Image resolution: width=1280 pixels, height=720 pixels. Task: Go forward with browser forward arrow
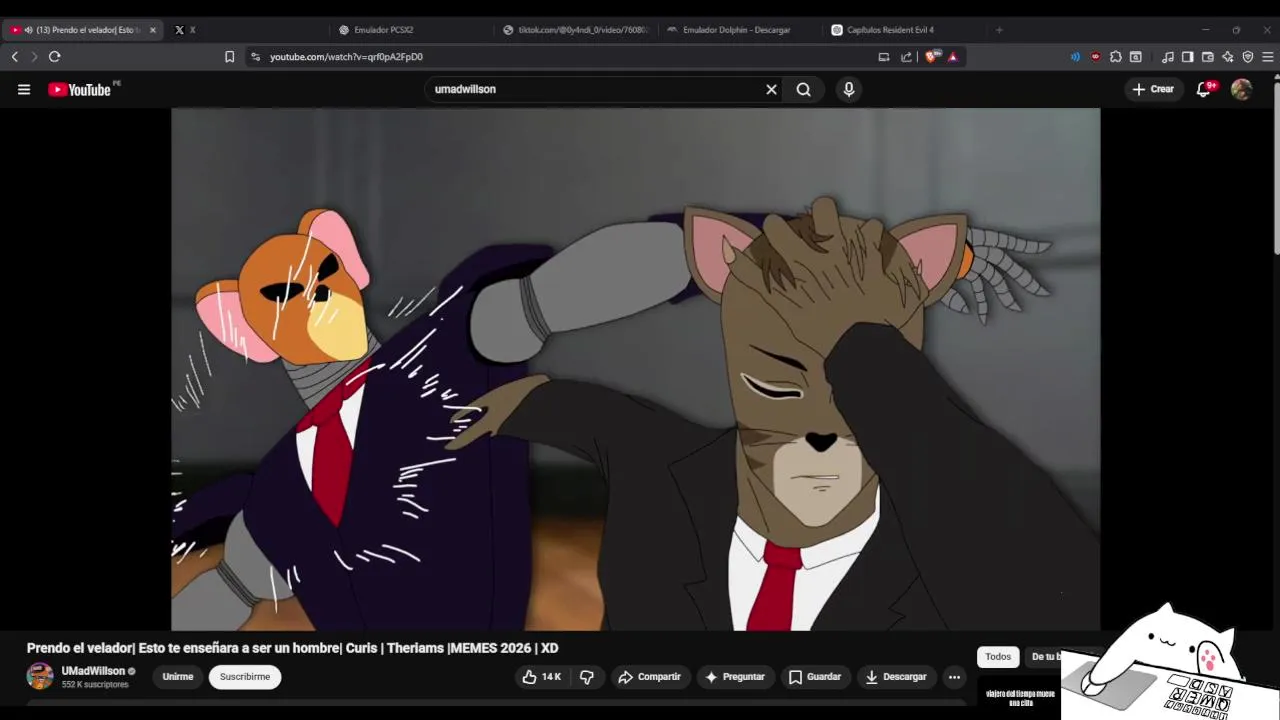tap(33, 57)
